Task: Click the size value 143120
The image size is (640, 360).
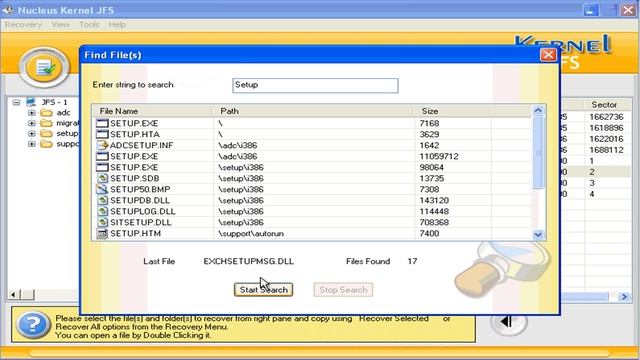Action: click(x=434, y=200)
